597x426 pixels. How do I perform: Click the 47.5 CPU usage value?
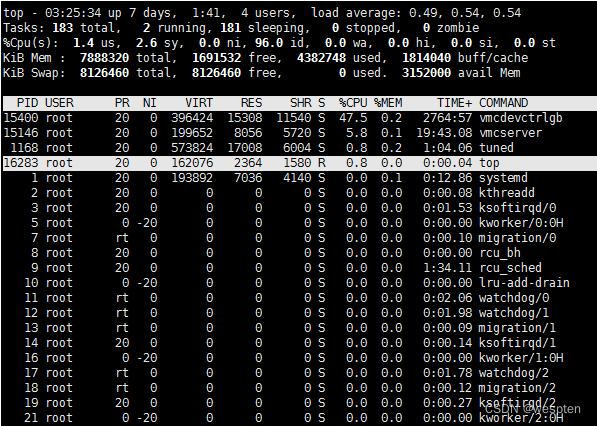click(353, 118)
